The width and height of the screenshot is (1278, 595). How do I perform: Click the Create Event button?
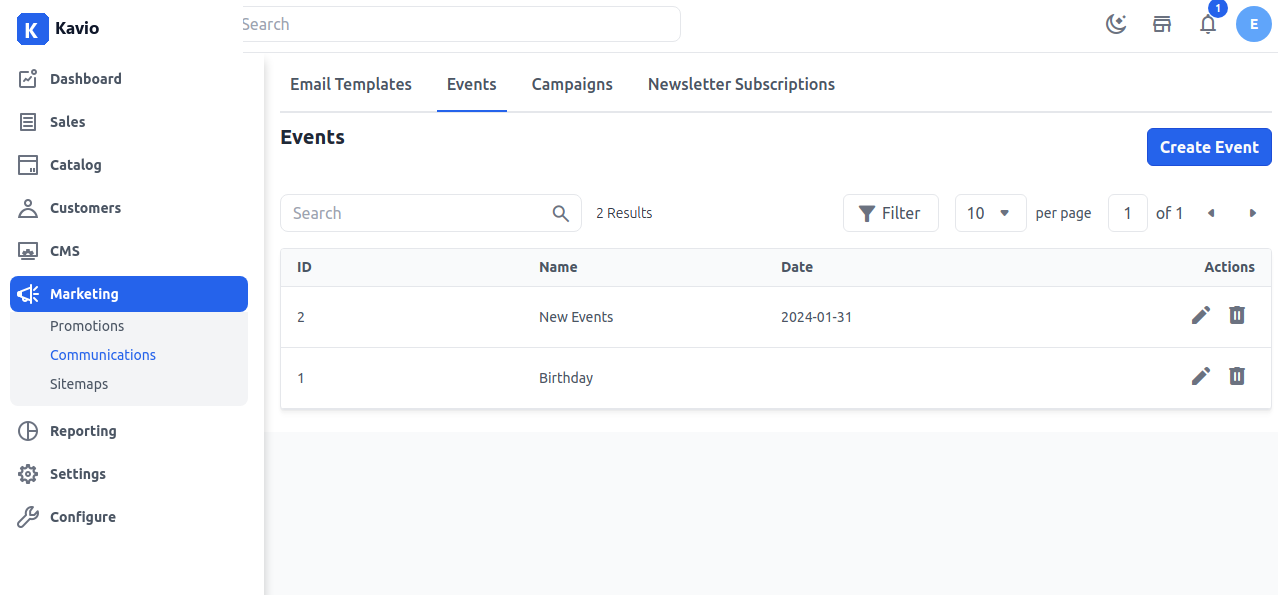[x=1209, y=147]
